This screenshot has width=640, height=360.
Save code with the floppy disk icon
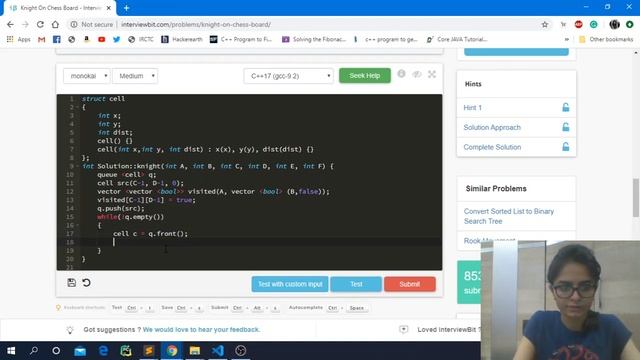pos(71,282)
